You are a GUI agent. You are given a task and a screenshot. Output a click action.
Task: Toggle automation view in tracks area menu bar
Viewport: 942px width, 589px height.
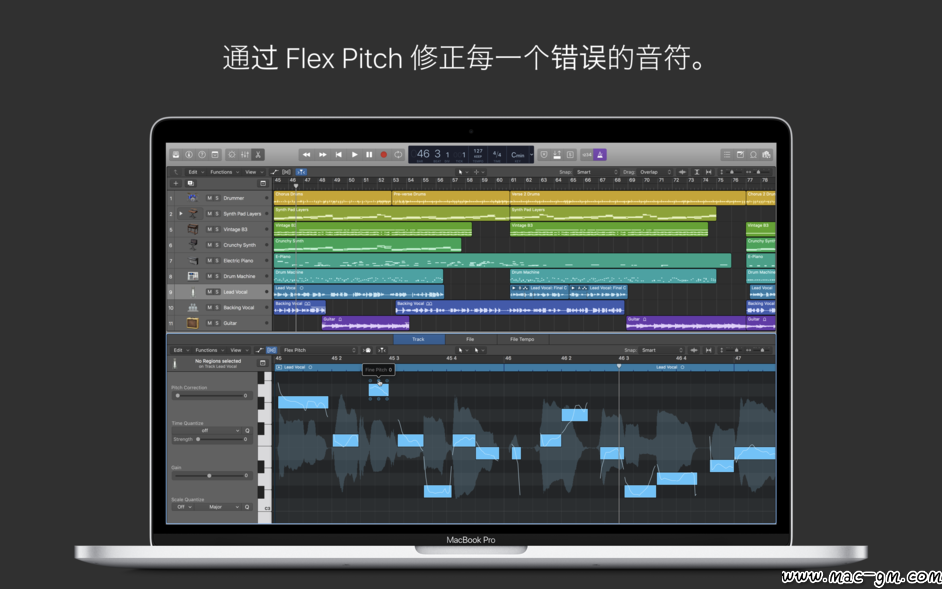click(x=273, y=172)
